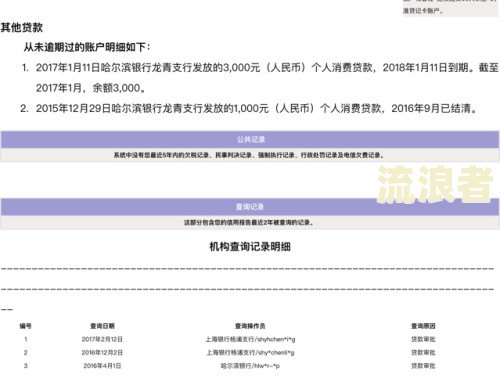This screenshot has height=378, width=500.
Task: Click the '其他贷款' section heading
Action: (x=22, y=28)
